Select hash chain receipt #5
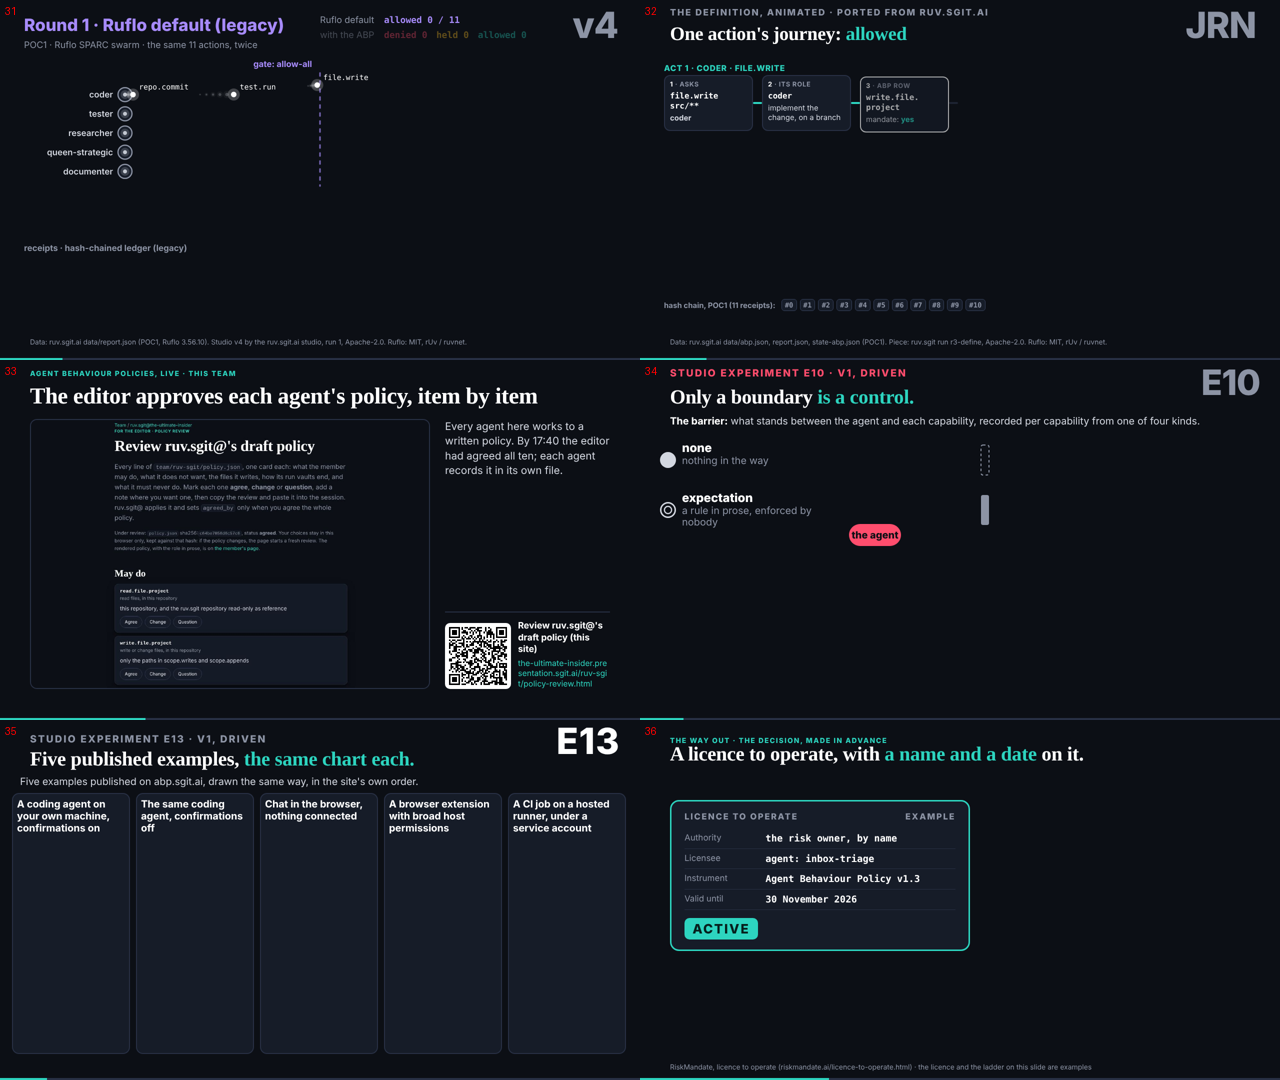The height and width of the screenshot is (1080, 1280). click(881, 305)
